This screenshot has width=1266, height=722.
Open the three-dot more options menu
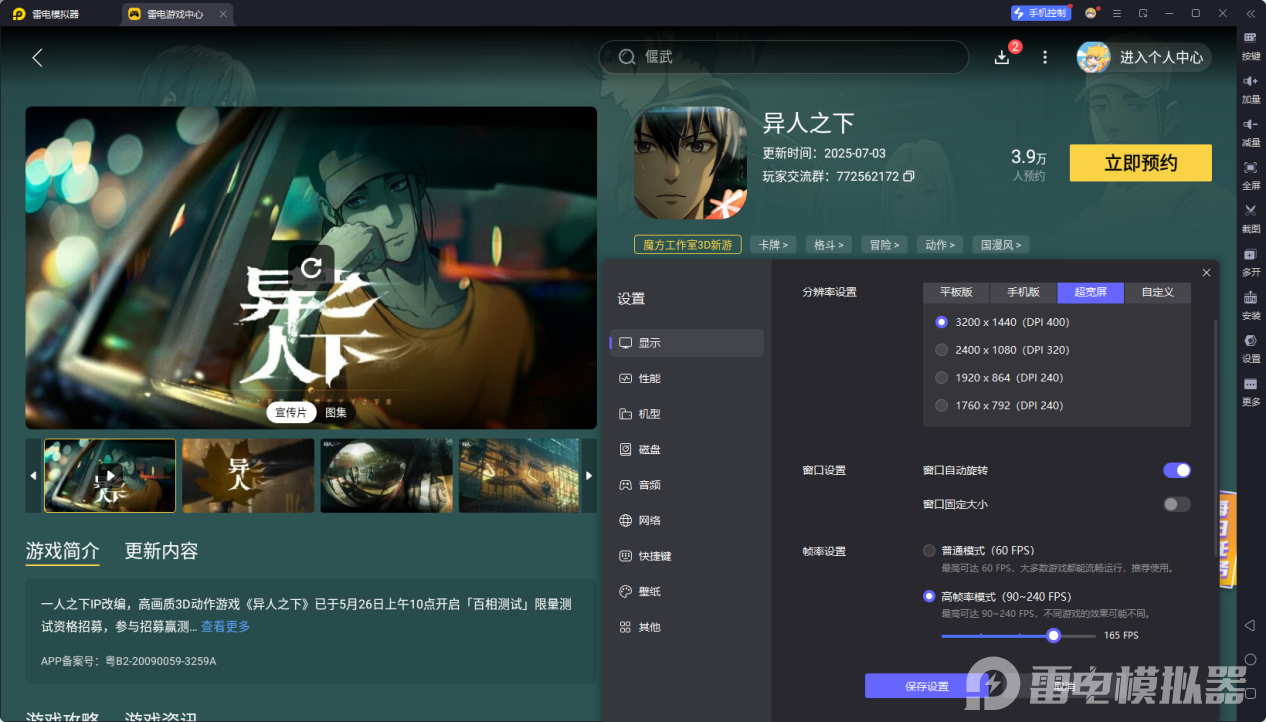click(1045, 57)
